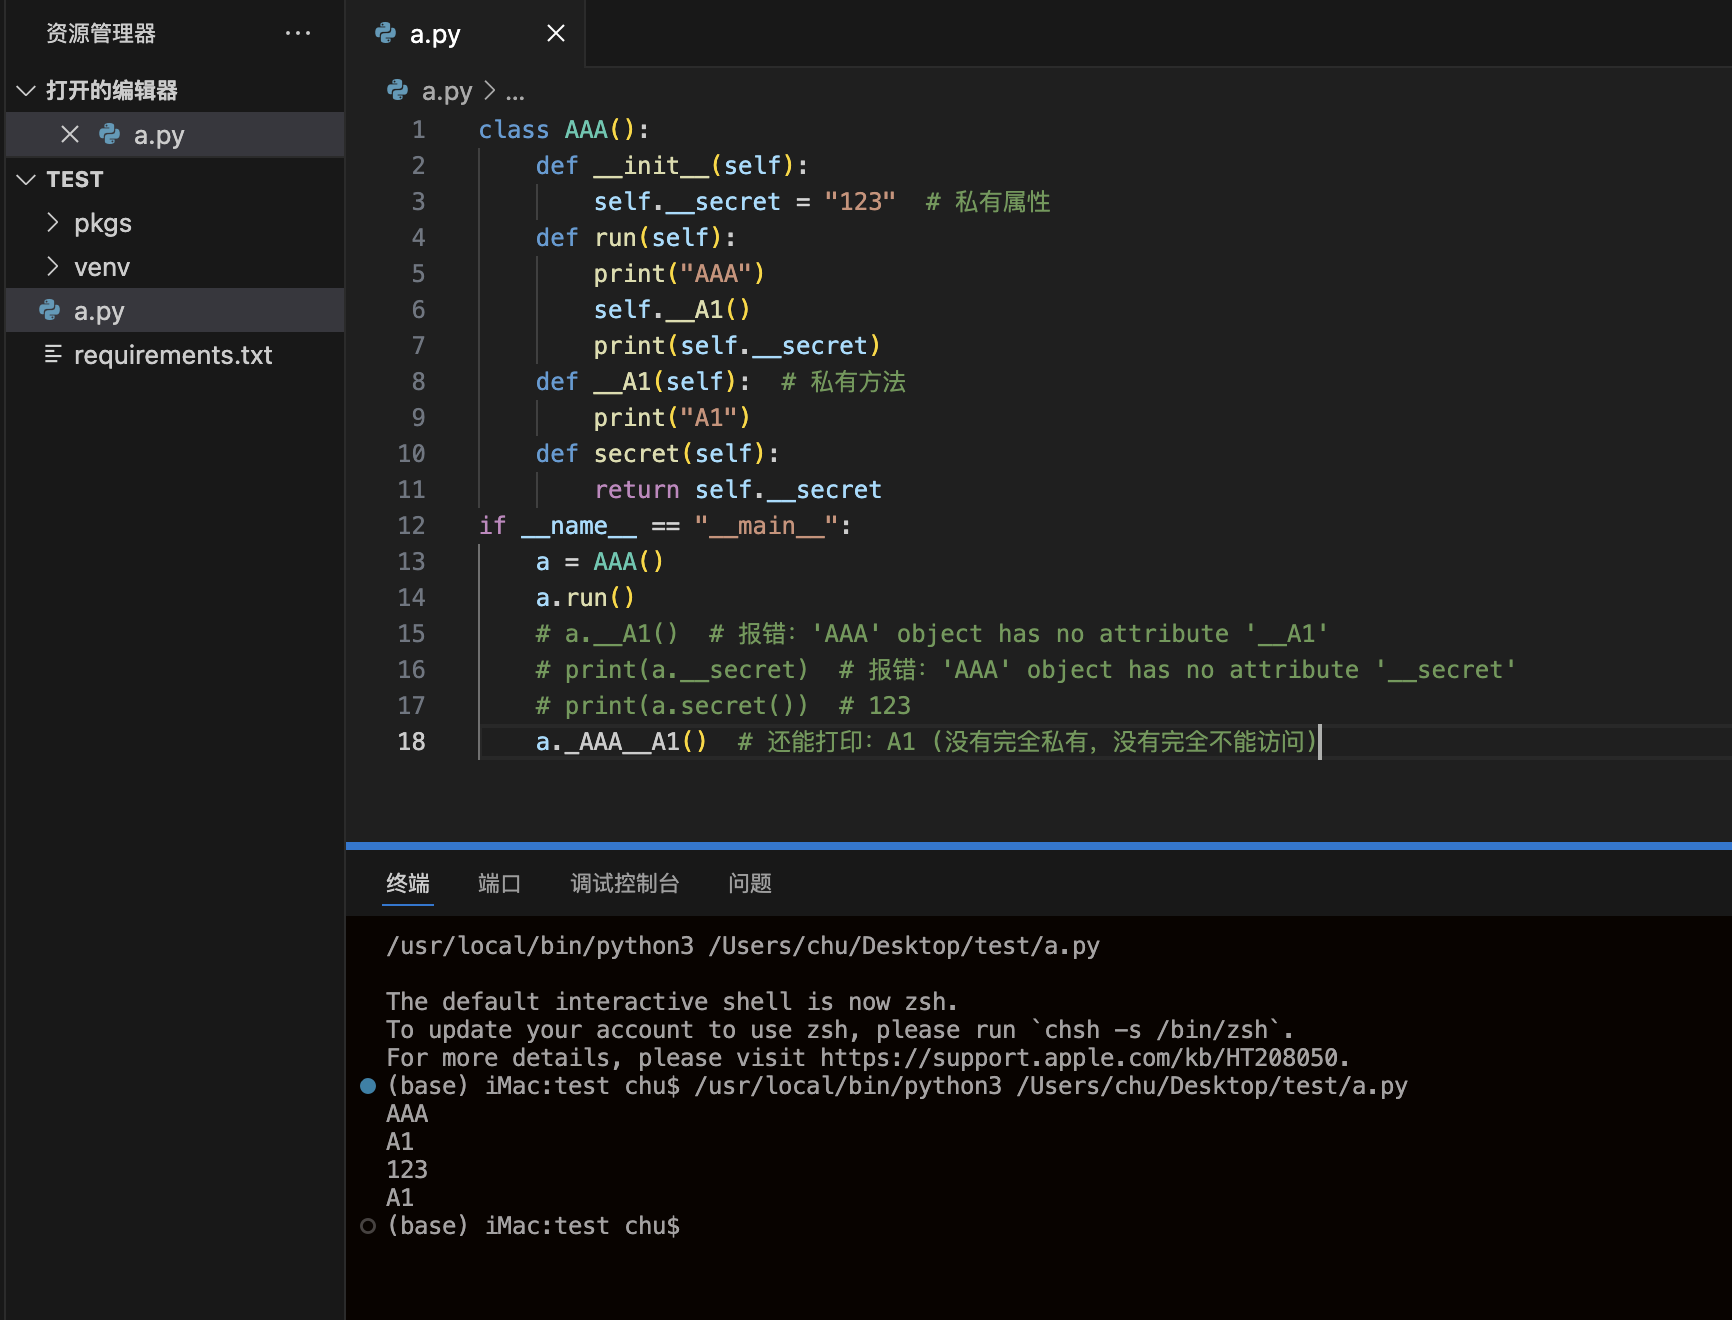Click the blue command status dot in terminal

coord(368,1086)
